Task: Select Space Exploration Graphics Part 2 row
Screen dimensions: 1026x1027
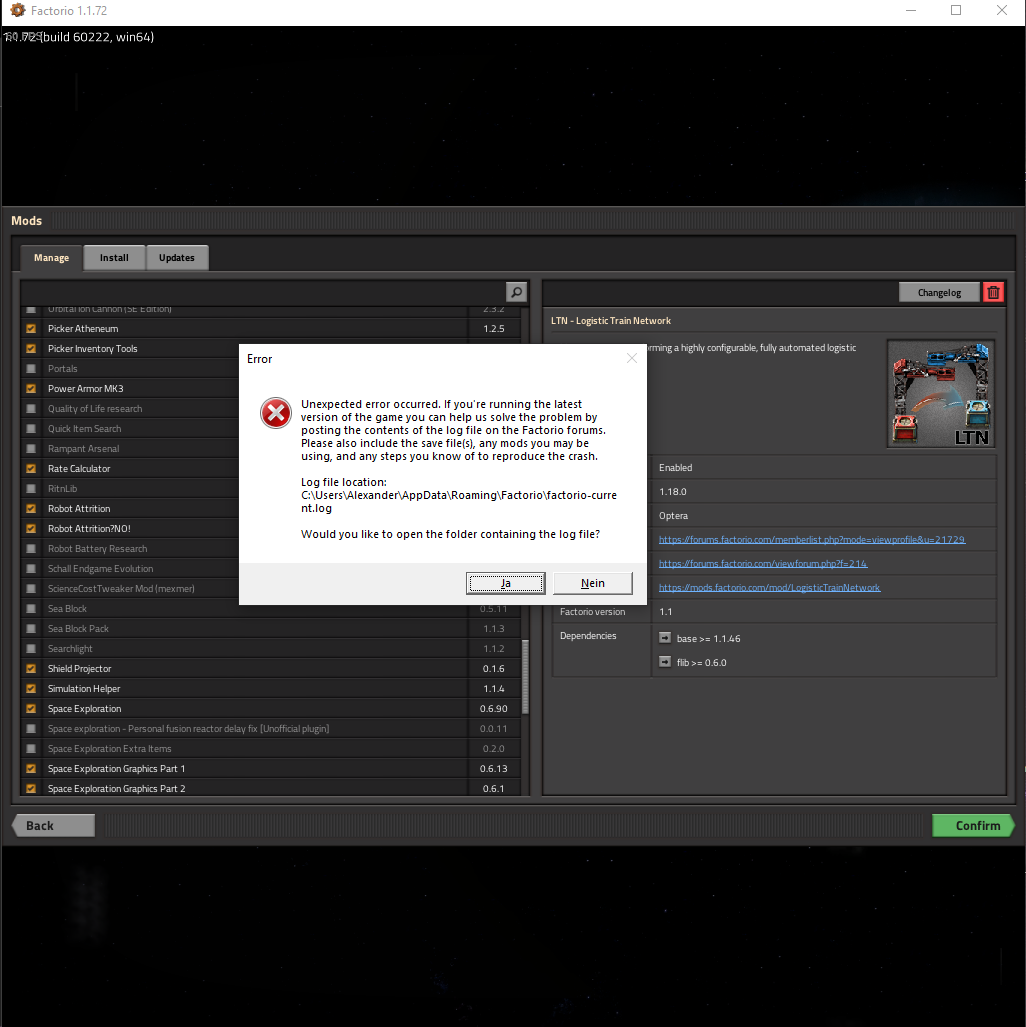Action: (271, 789)
